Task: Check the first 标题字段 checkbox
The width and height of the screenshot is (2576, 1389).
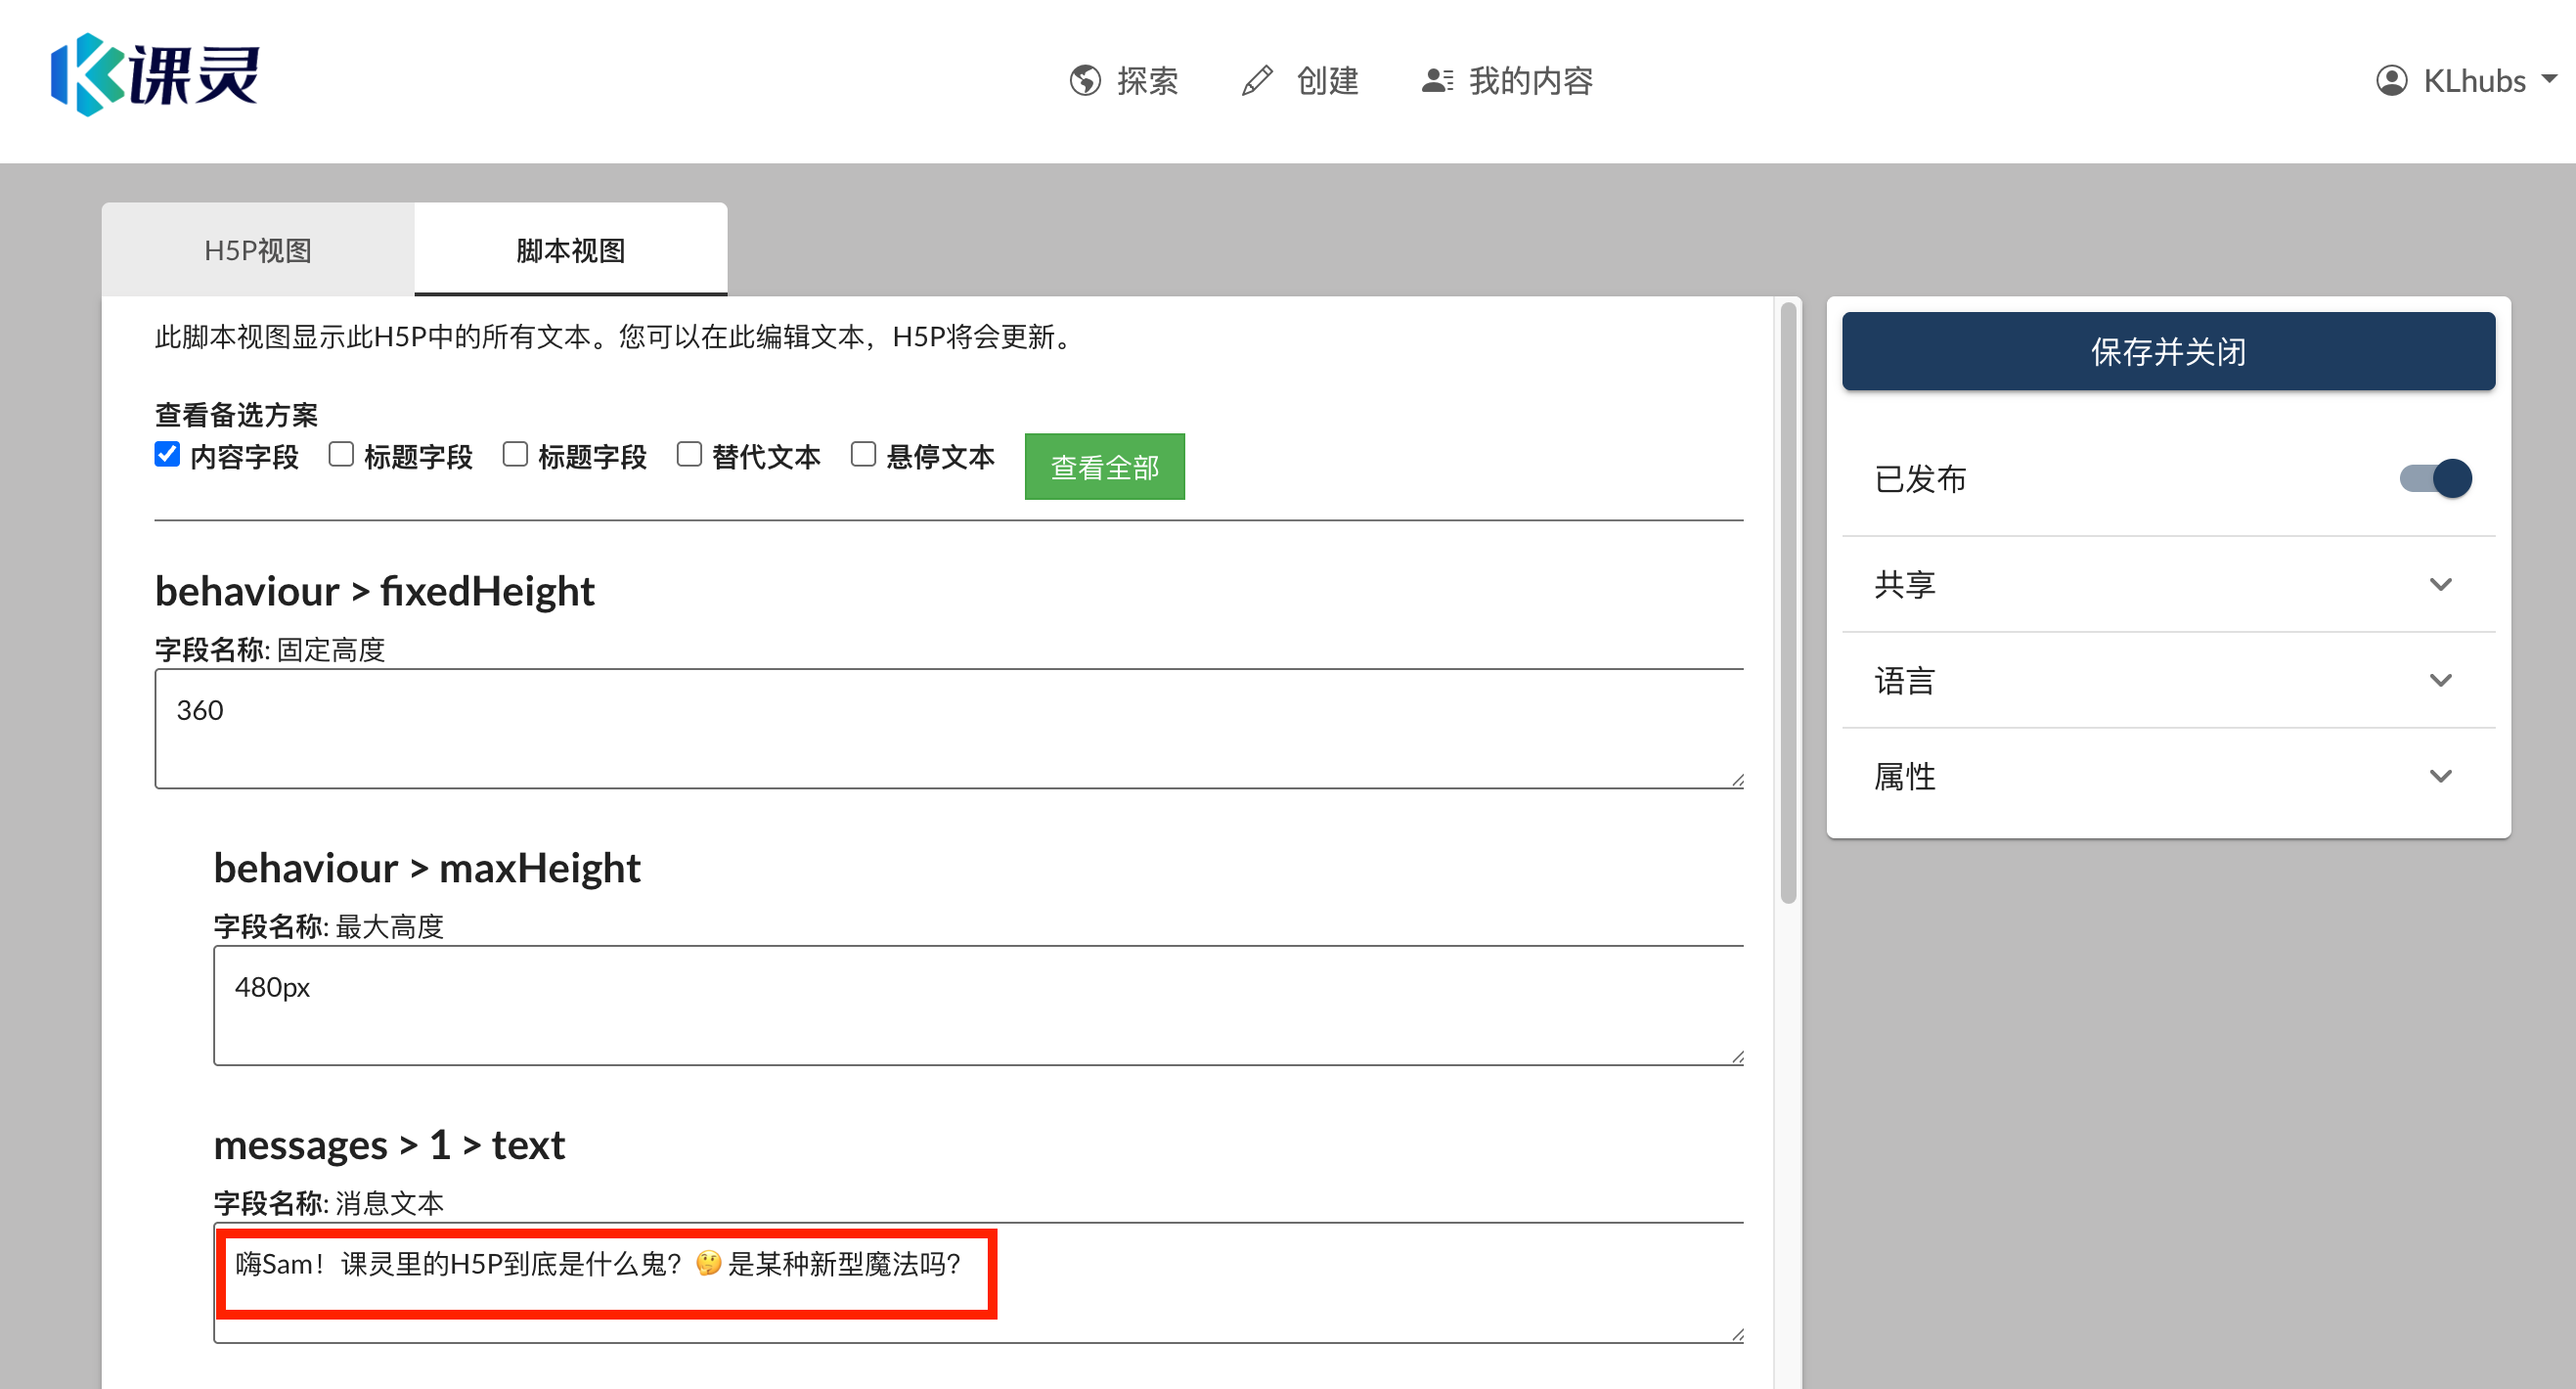Action: tap(341, 455)
